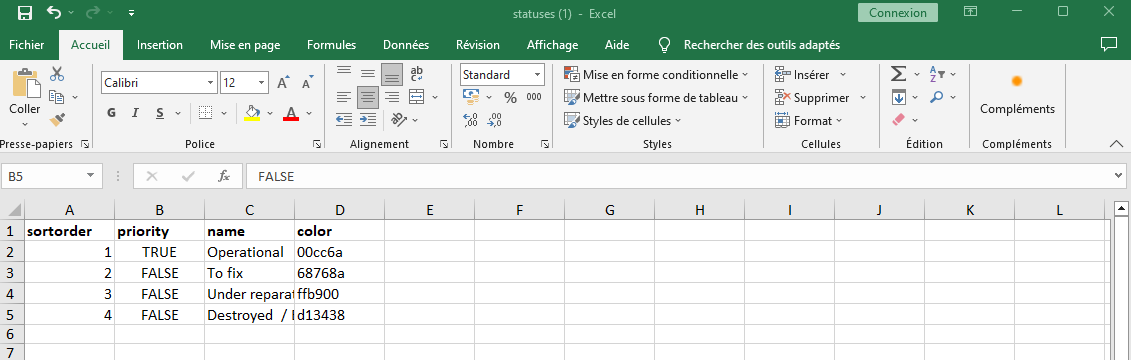
Task: Click the Save floppy disk icon
Action: pos(25,13)
